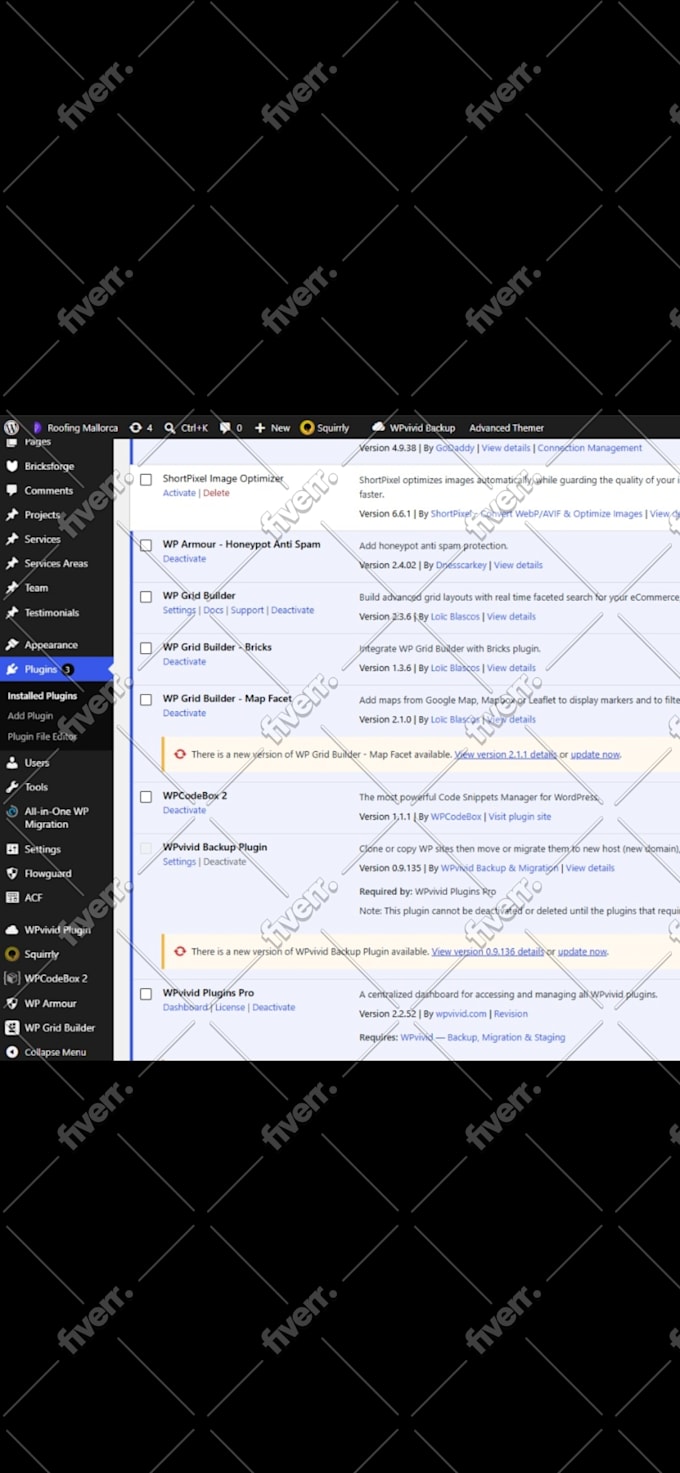The width and height of the screenshot is (680, 1473).
Task: Update WP Grid Builder - Map Facet now
Action: (x=595, y=755)
